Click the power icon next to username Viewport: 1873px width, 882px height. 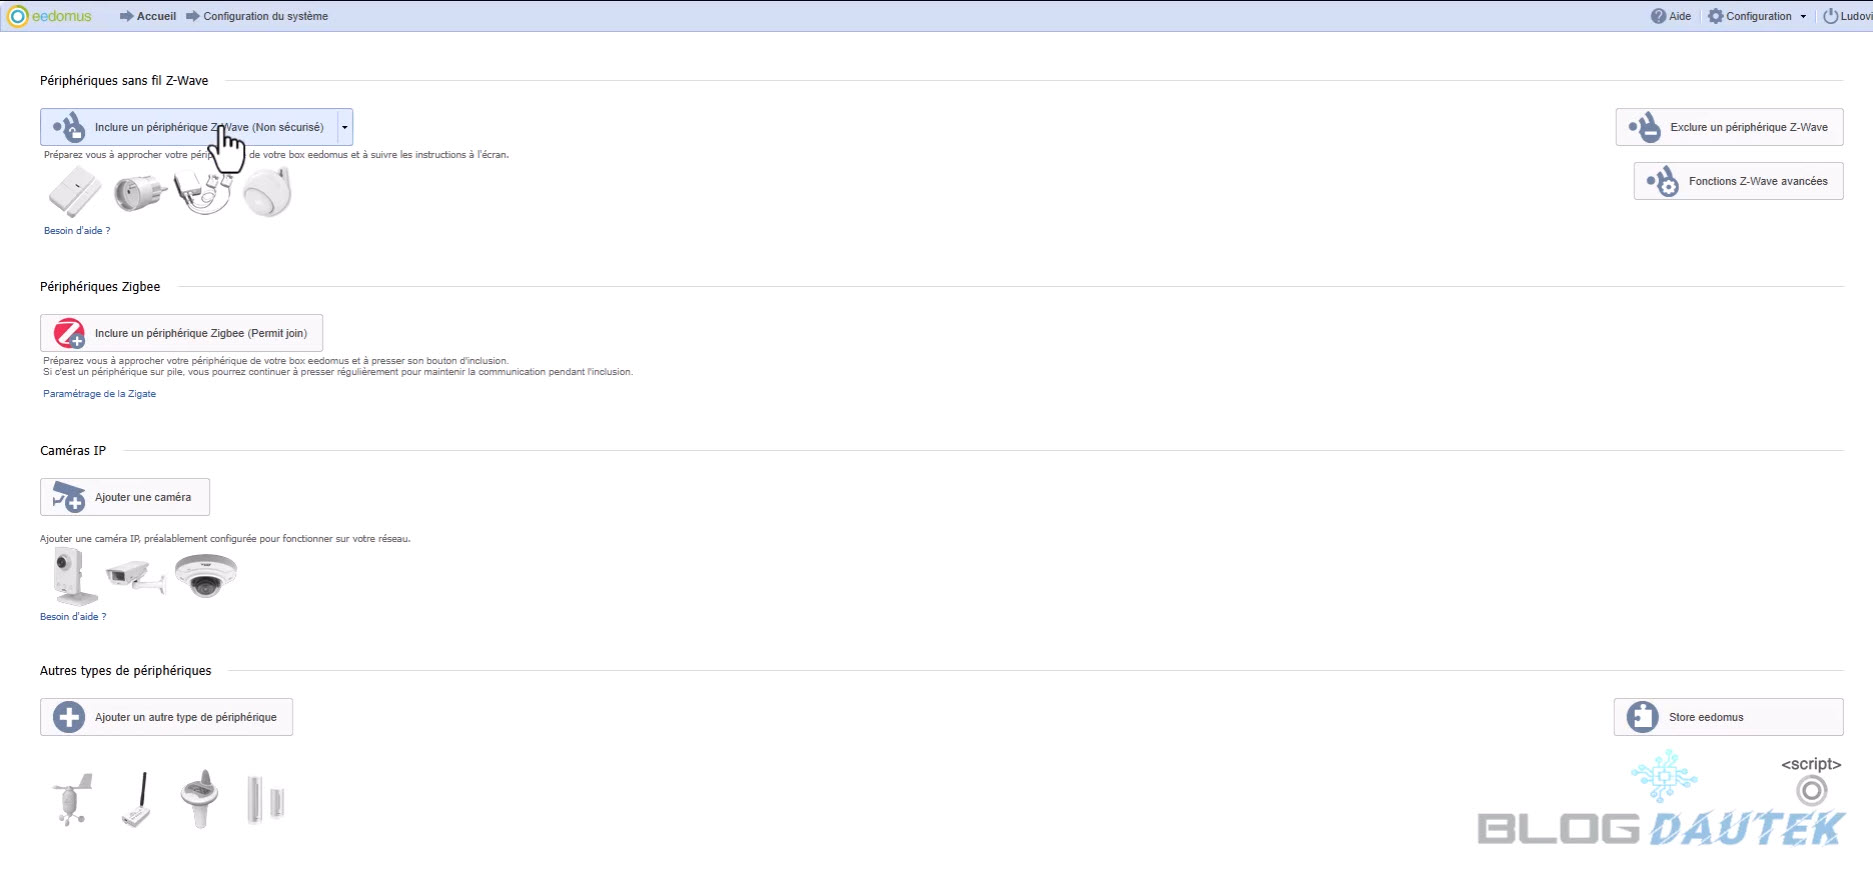pyautogui.click(x=1830, y=16)
